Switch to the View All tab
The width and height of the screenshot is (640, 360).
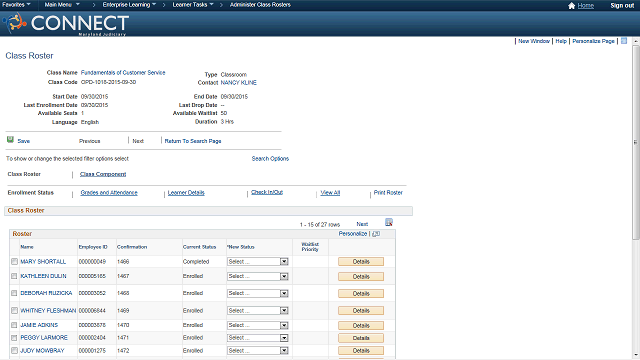(x=330, y=193)
